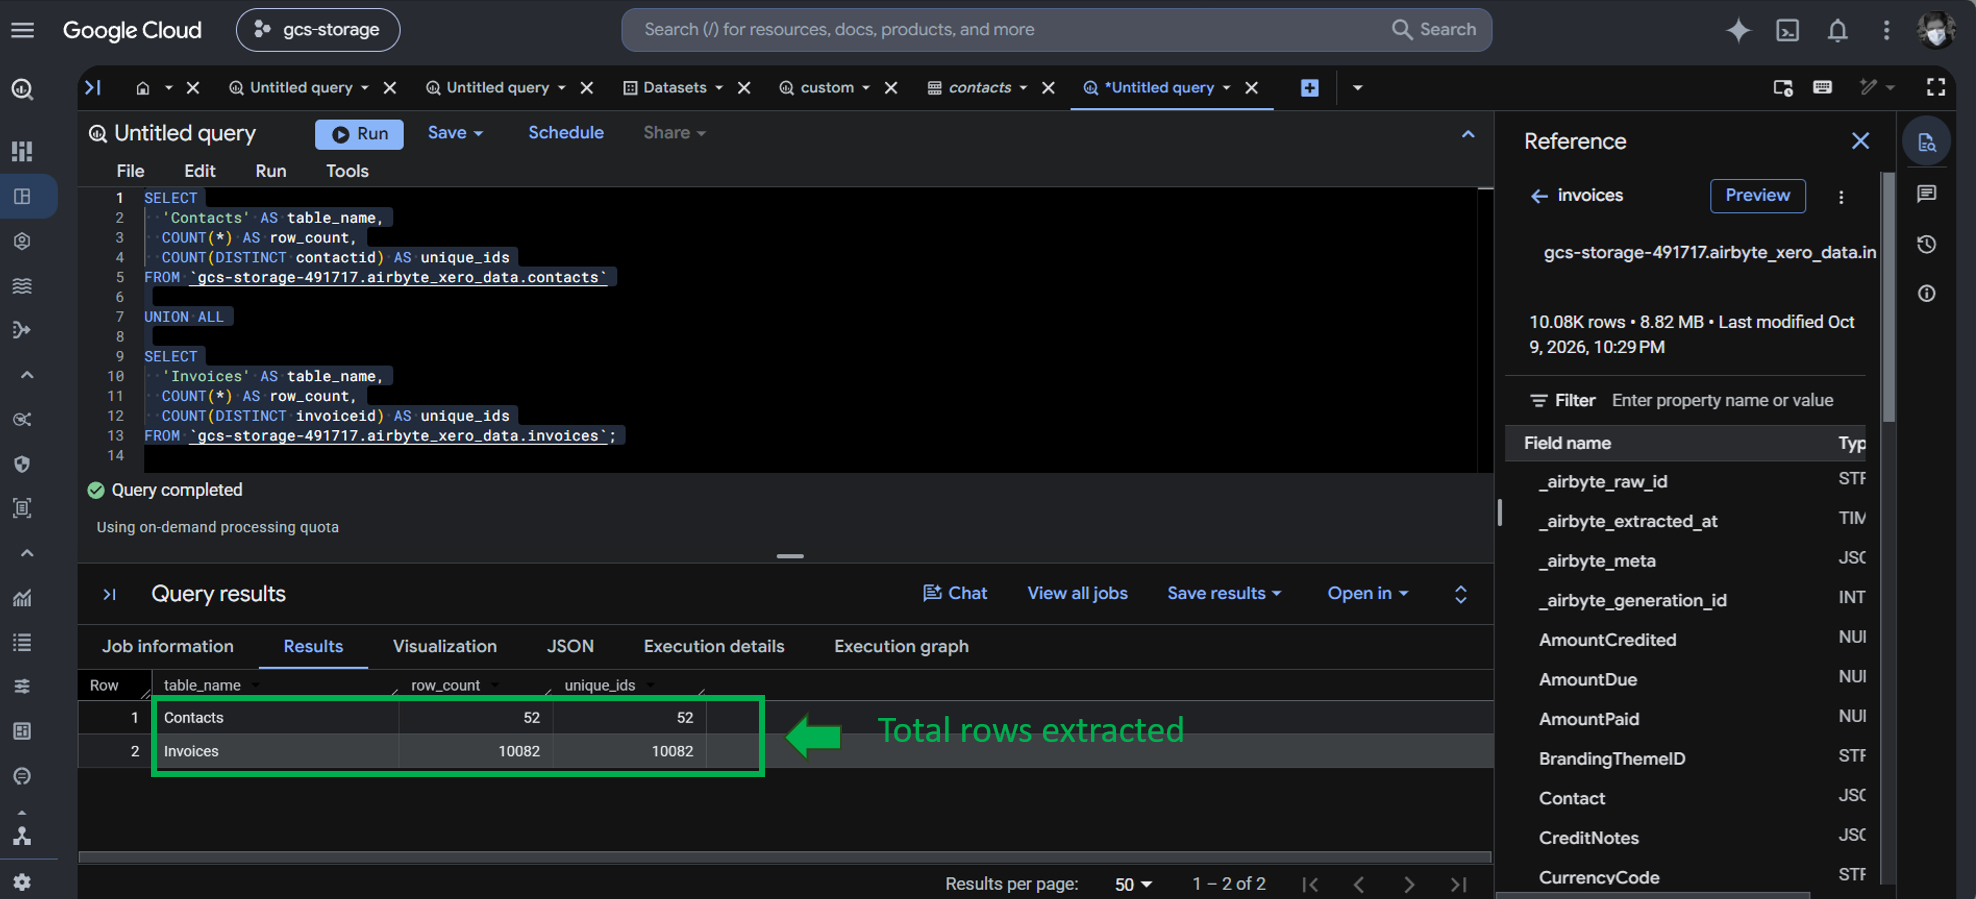Collapse the query editor with chevron
Screen dimensions: 1976x899
1467,134
